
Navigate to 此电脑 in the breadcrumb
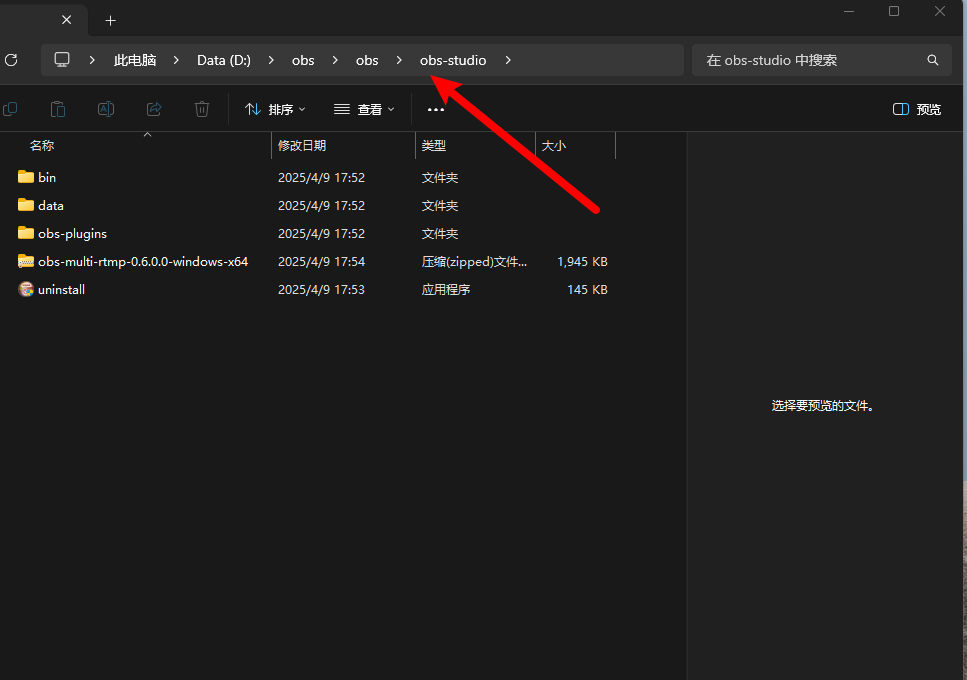135,60
